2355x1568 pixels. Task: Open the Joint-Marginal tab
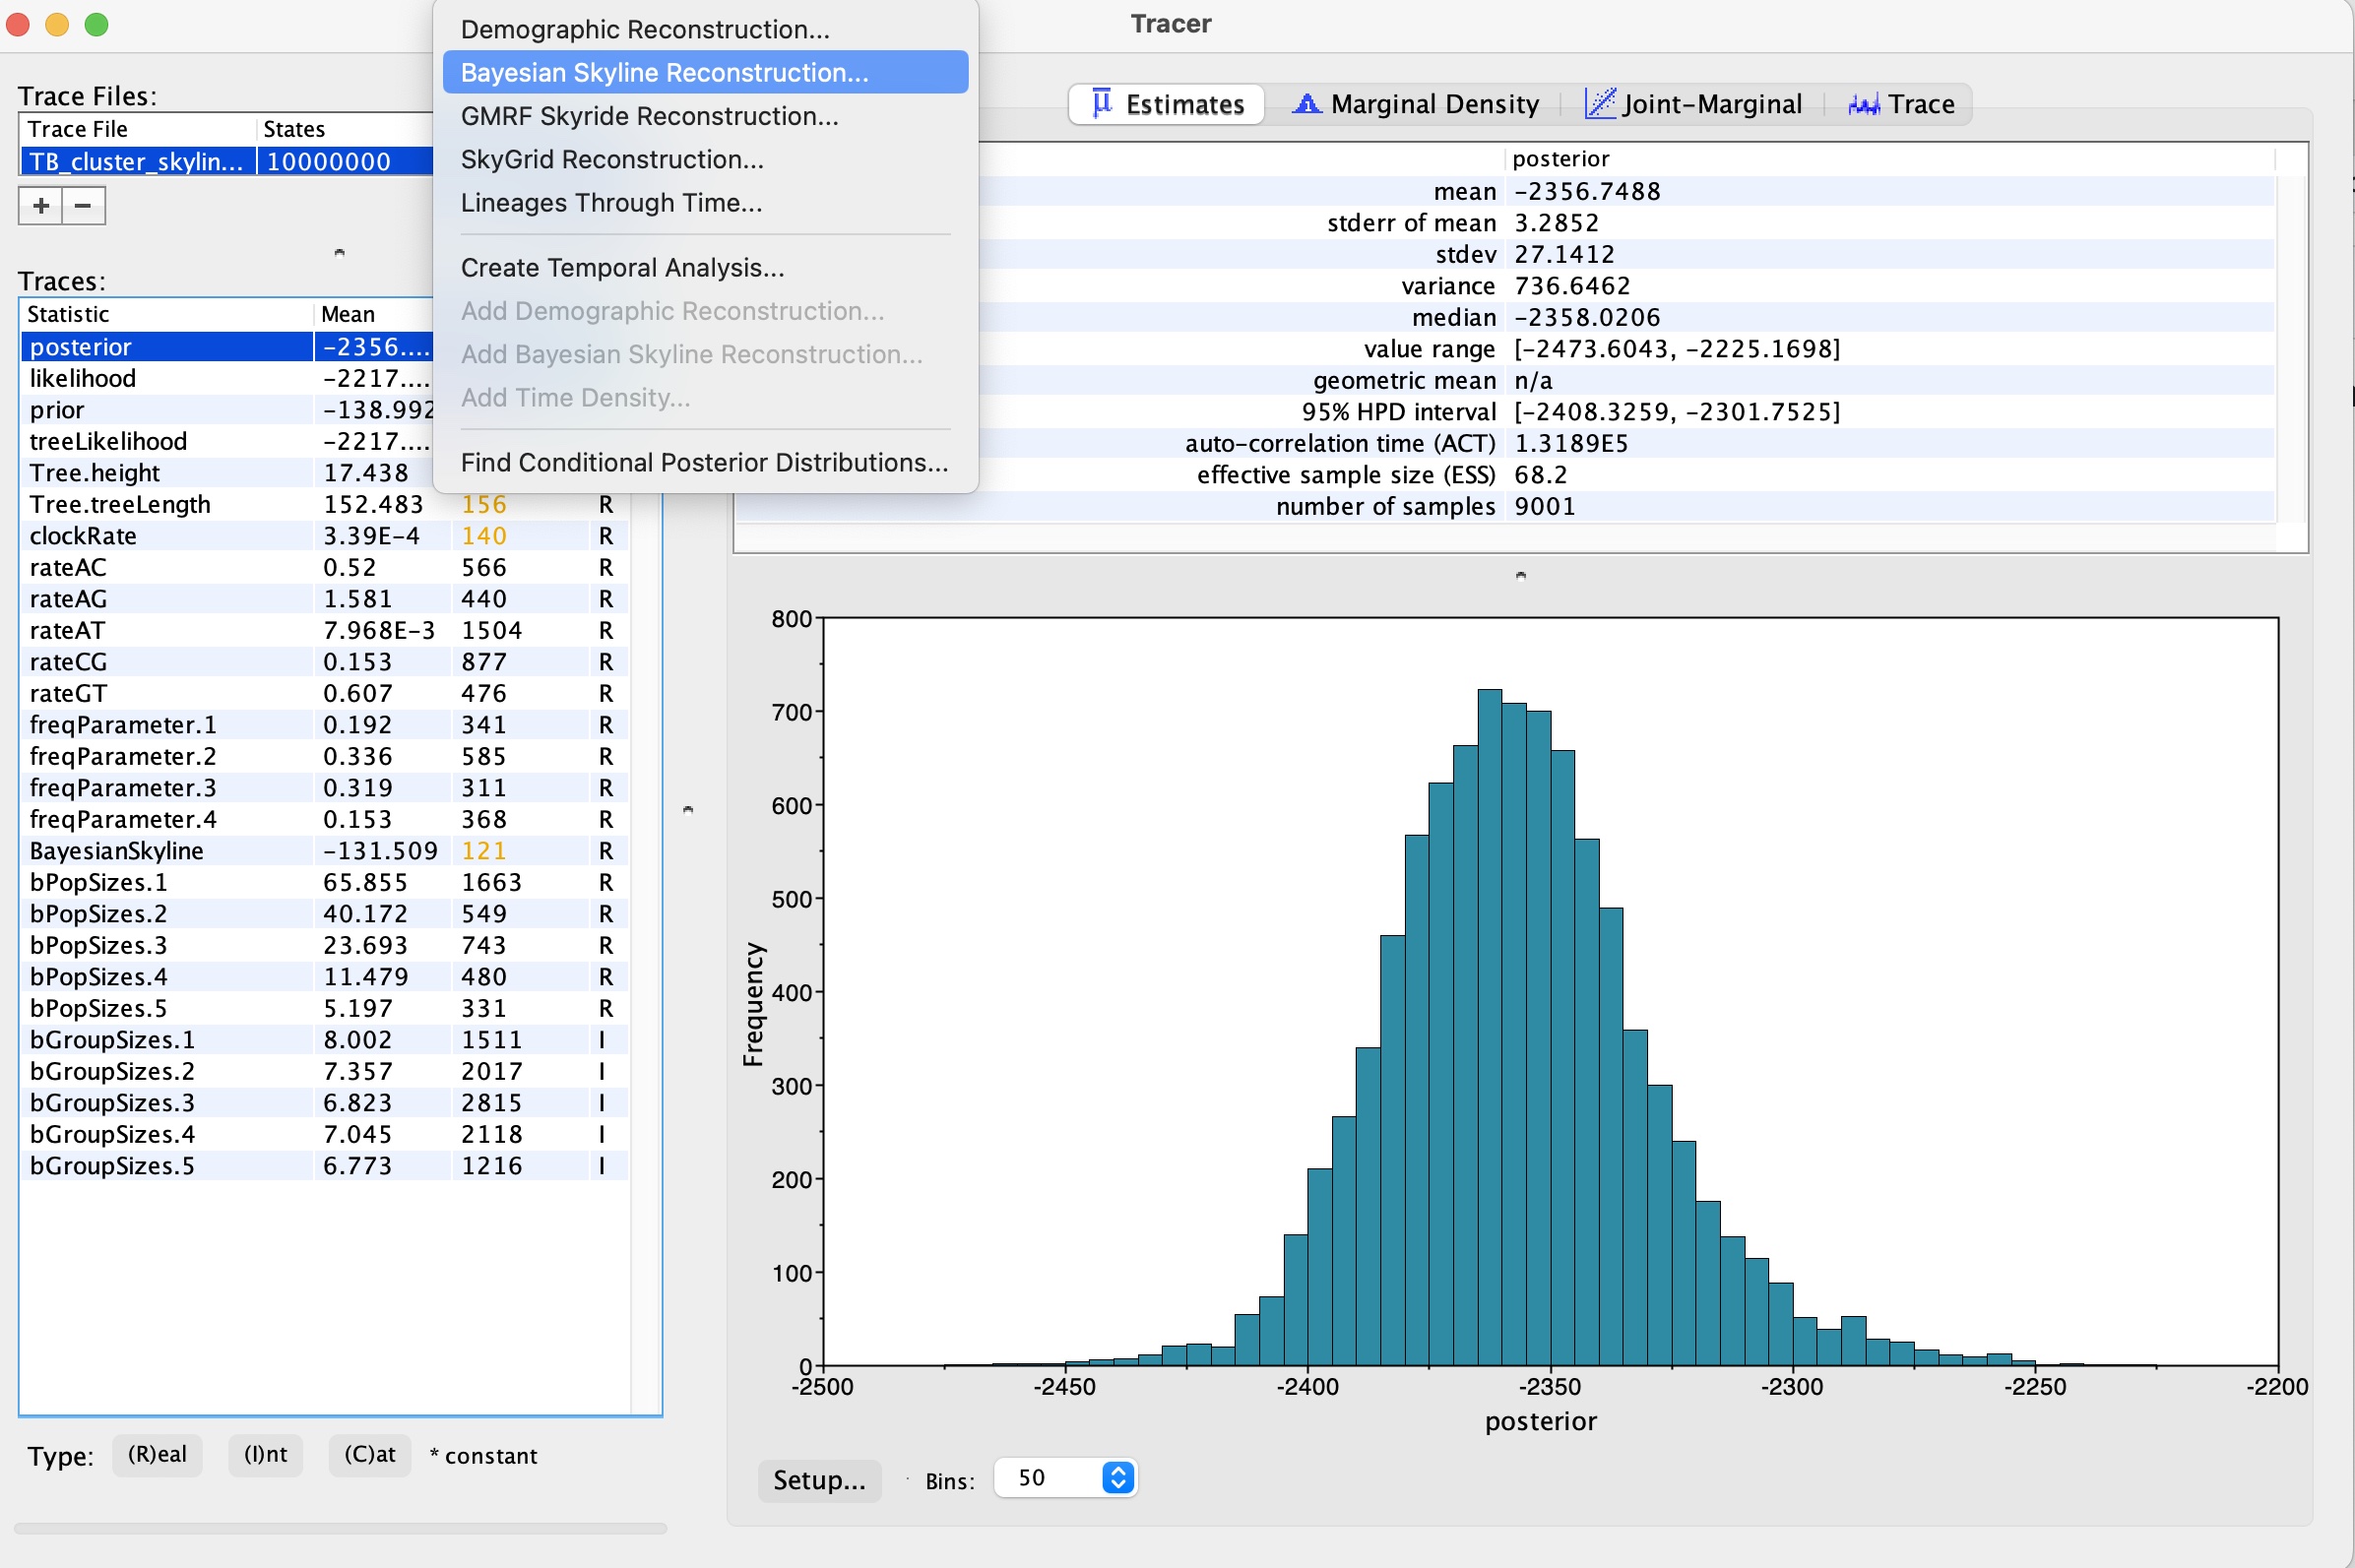click(x=1694, y=104)
